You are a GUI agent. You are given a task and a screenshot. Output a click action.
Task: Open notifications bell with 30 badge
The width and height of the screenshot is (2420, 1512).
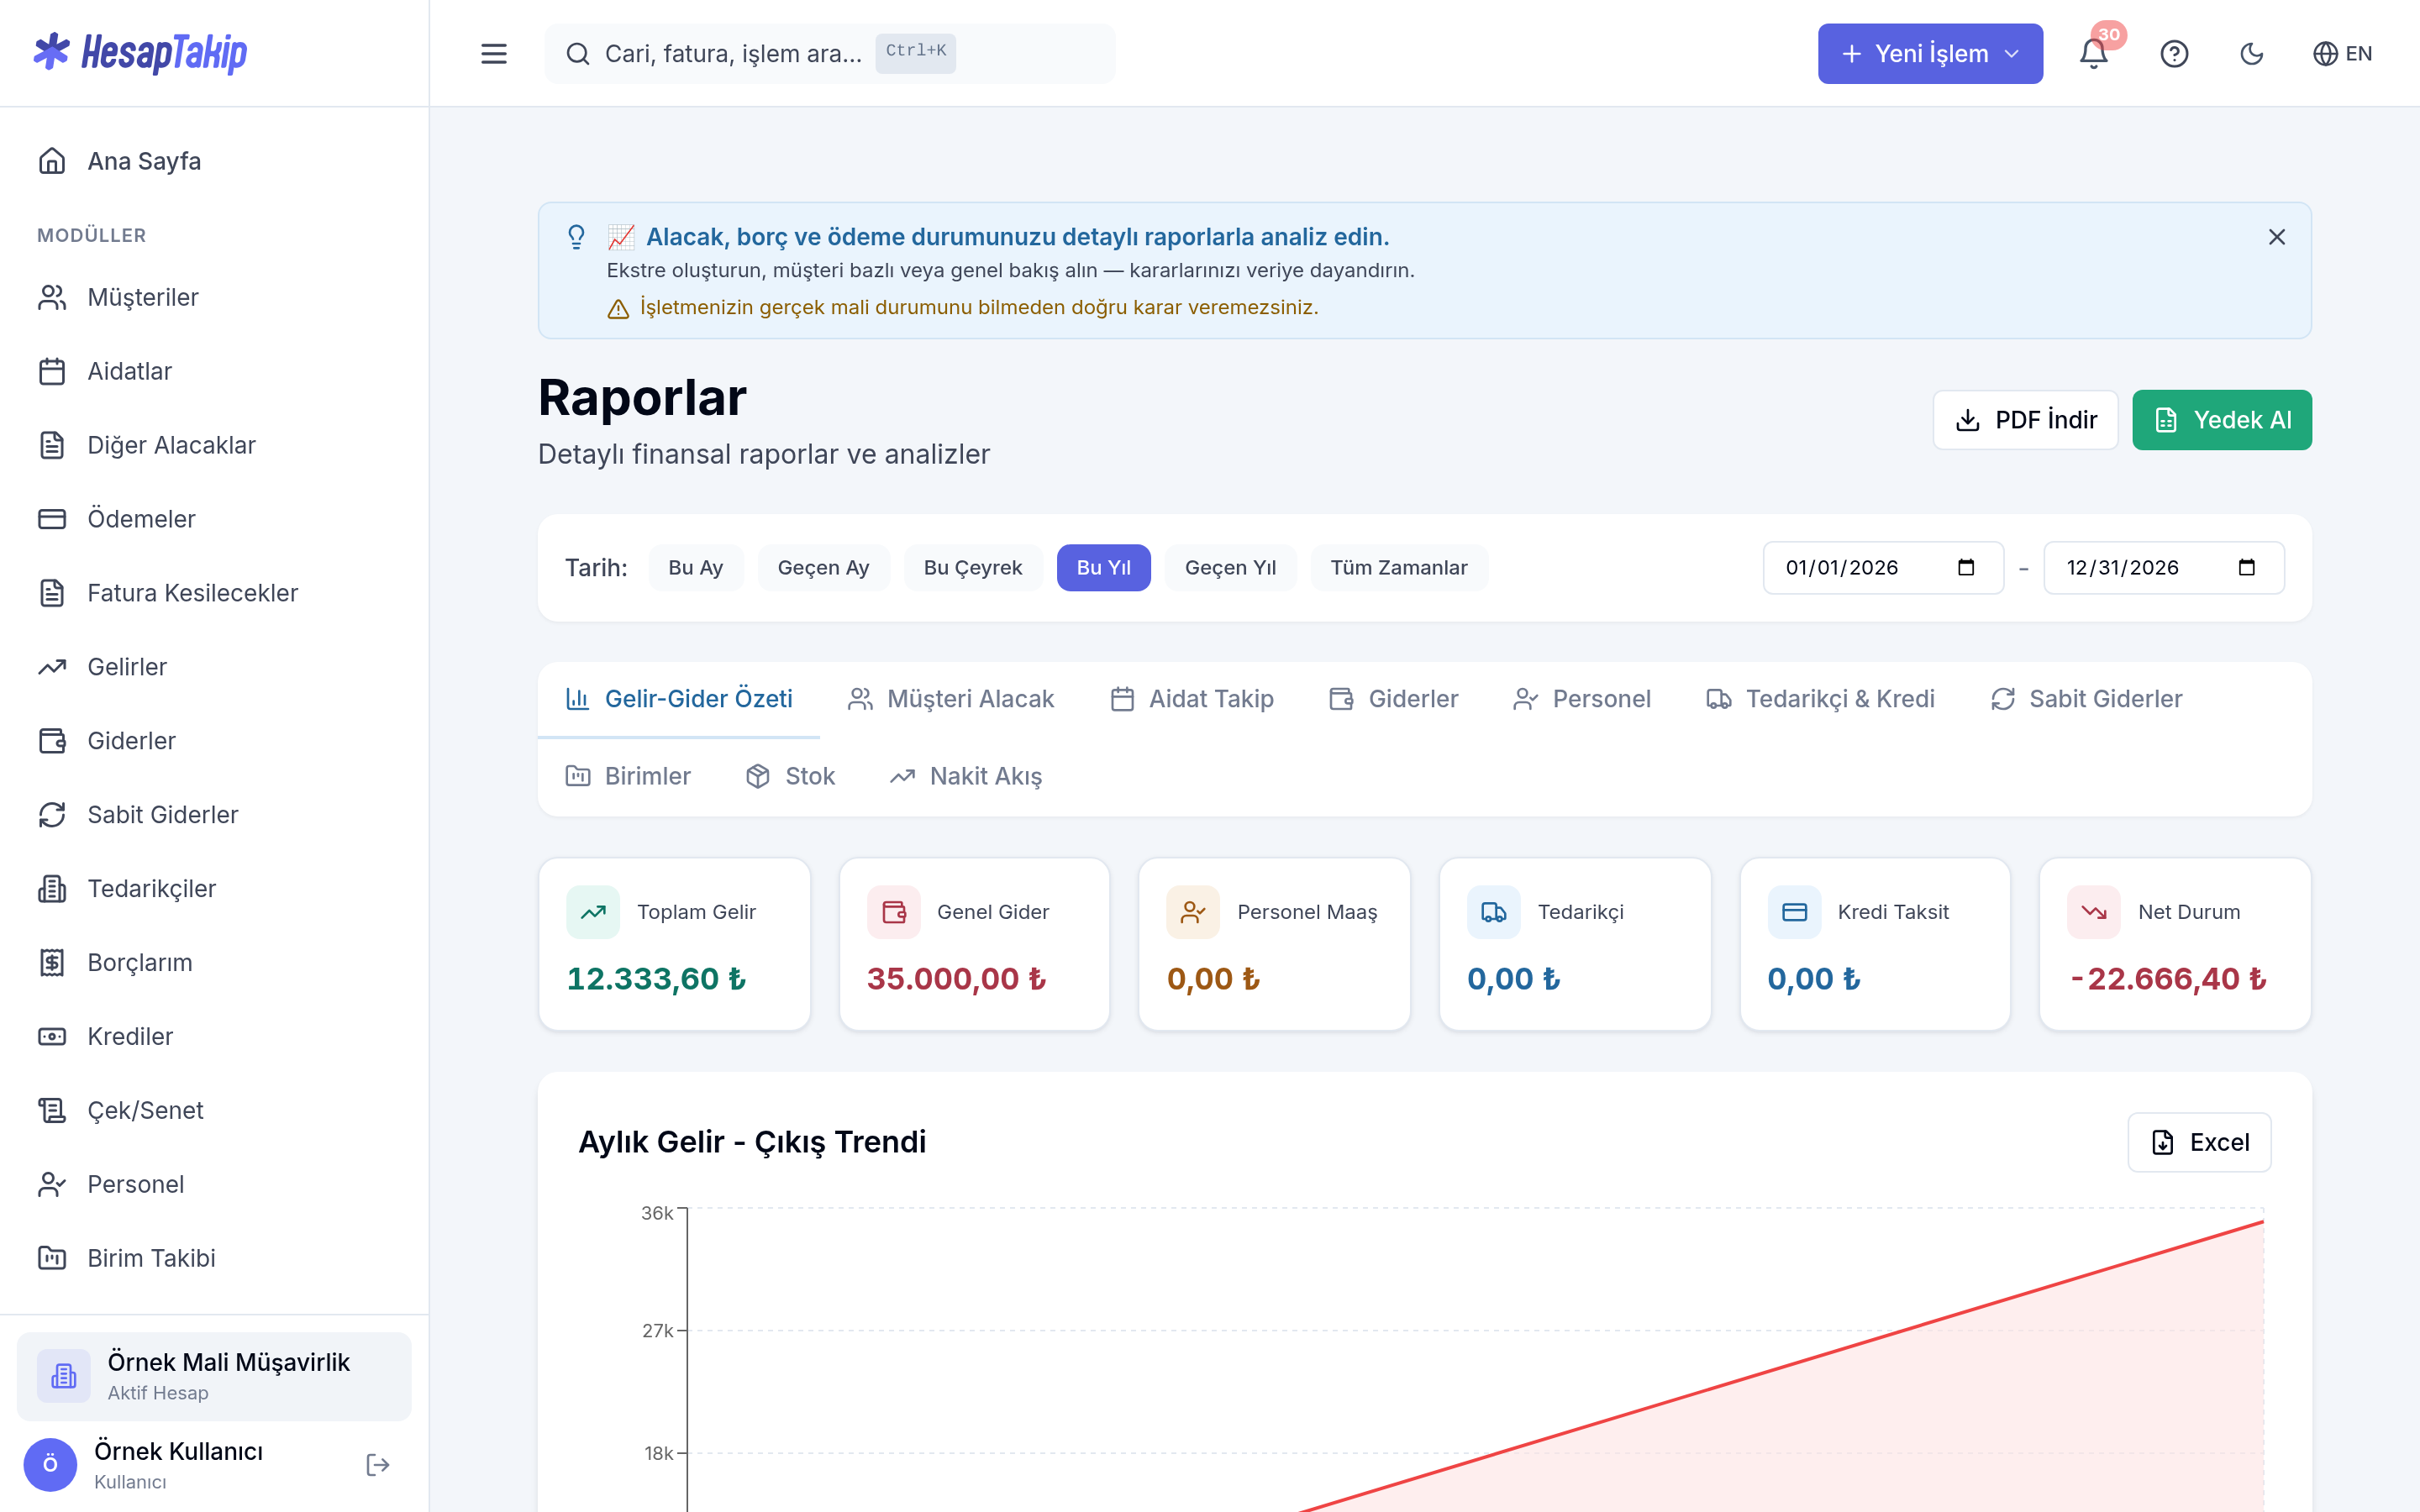point(2094,53)
